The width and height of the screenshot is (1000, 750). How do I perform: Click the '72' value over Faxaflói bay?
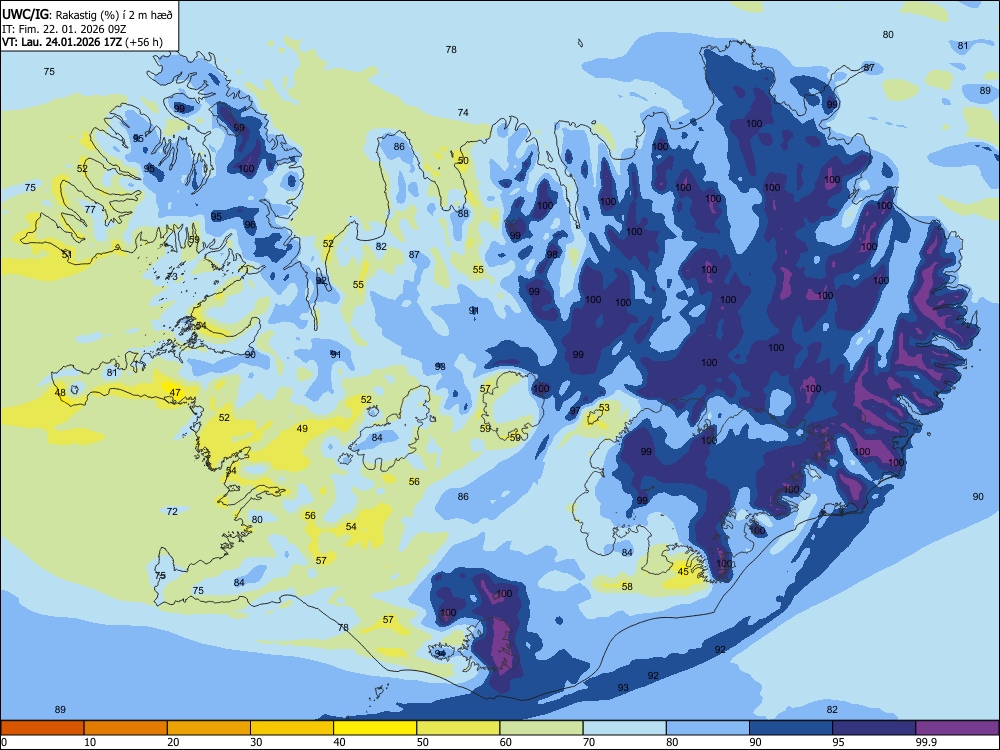(172, 511)
